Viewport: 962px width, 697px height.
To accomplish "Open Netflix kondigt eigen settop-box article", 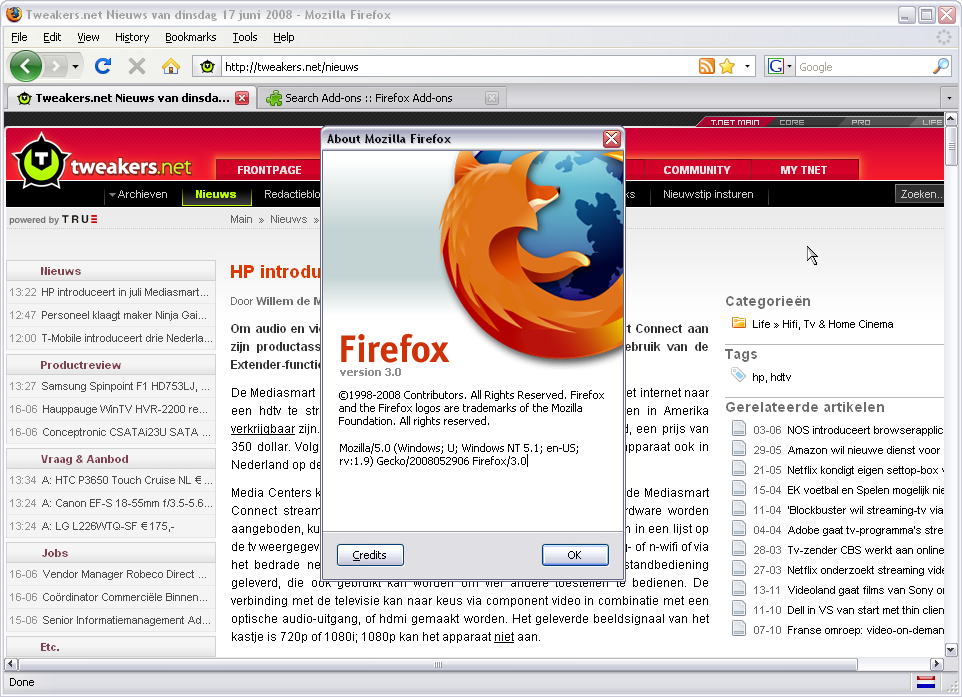I will 865,470.
